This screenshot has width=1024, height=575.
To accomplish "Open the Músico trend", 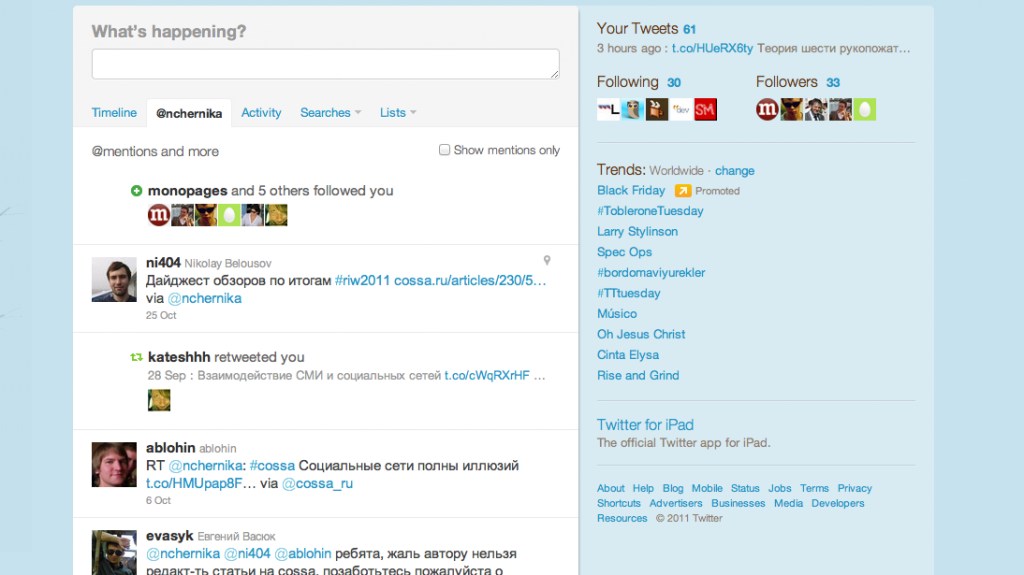I will click(616, 314).
